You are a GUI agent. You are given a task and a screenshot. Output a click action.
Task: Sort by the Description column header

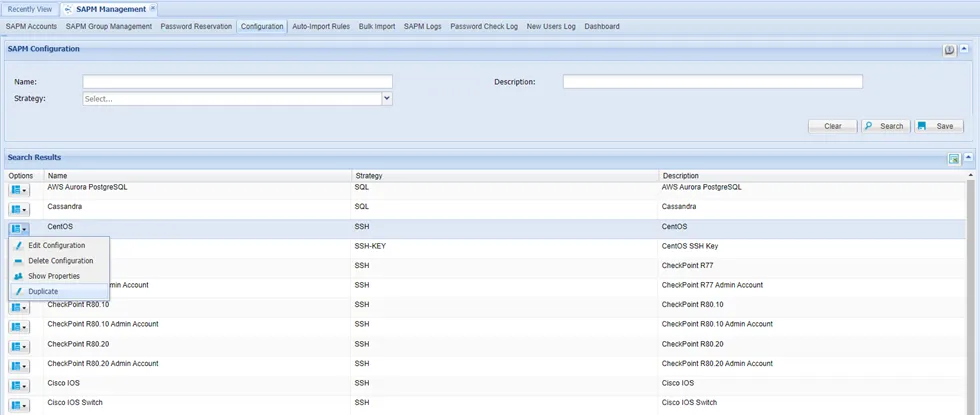[x=812, y=176]
